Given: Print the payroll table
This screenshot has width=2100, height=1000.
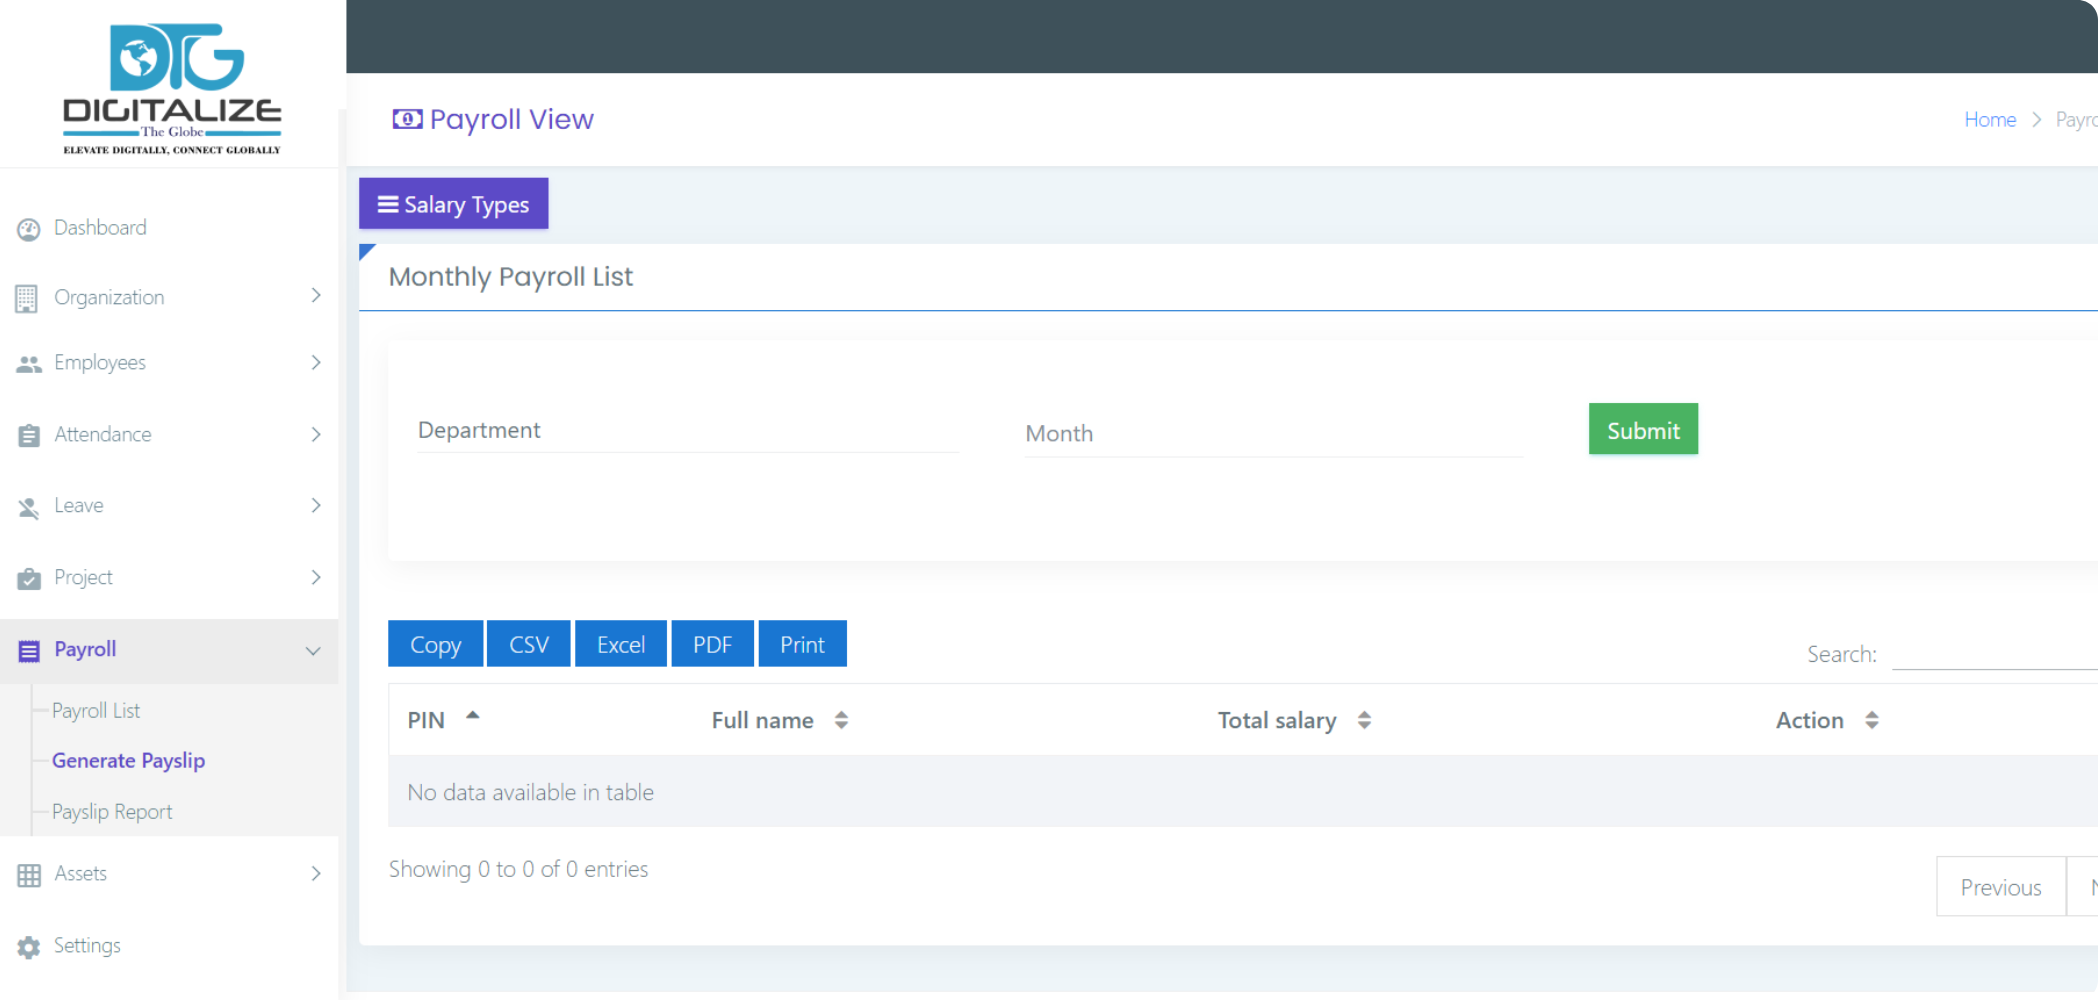Looking at the screenshot, I should pos(803,644).
